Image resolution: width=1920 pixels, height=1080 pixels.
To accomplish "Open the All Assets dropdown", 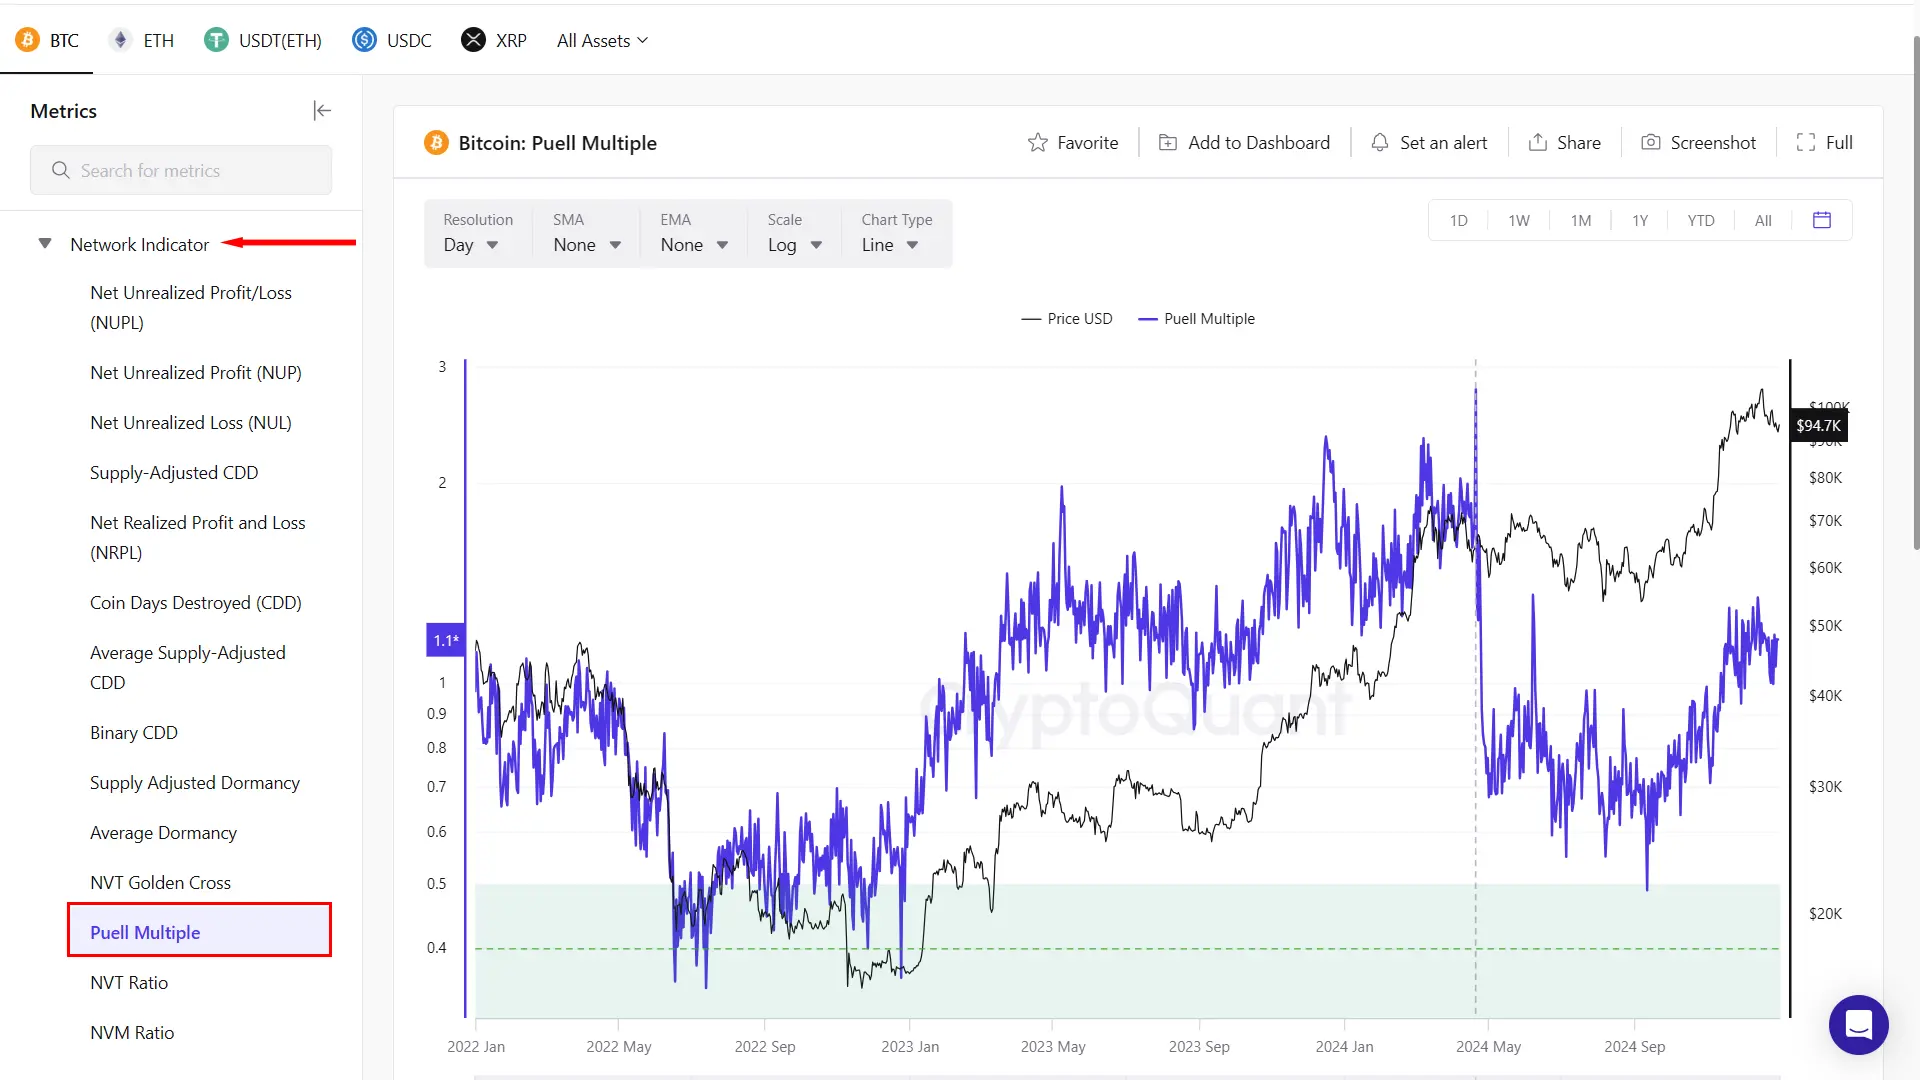I will click(602, 40).
